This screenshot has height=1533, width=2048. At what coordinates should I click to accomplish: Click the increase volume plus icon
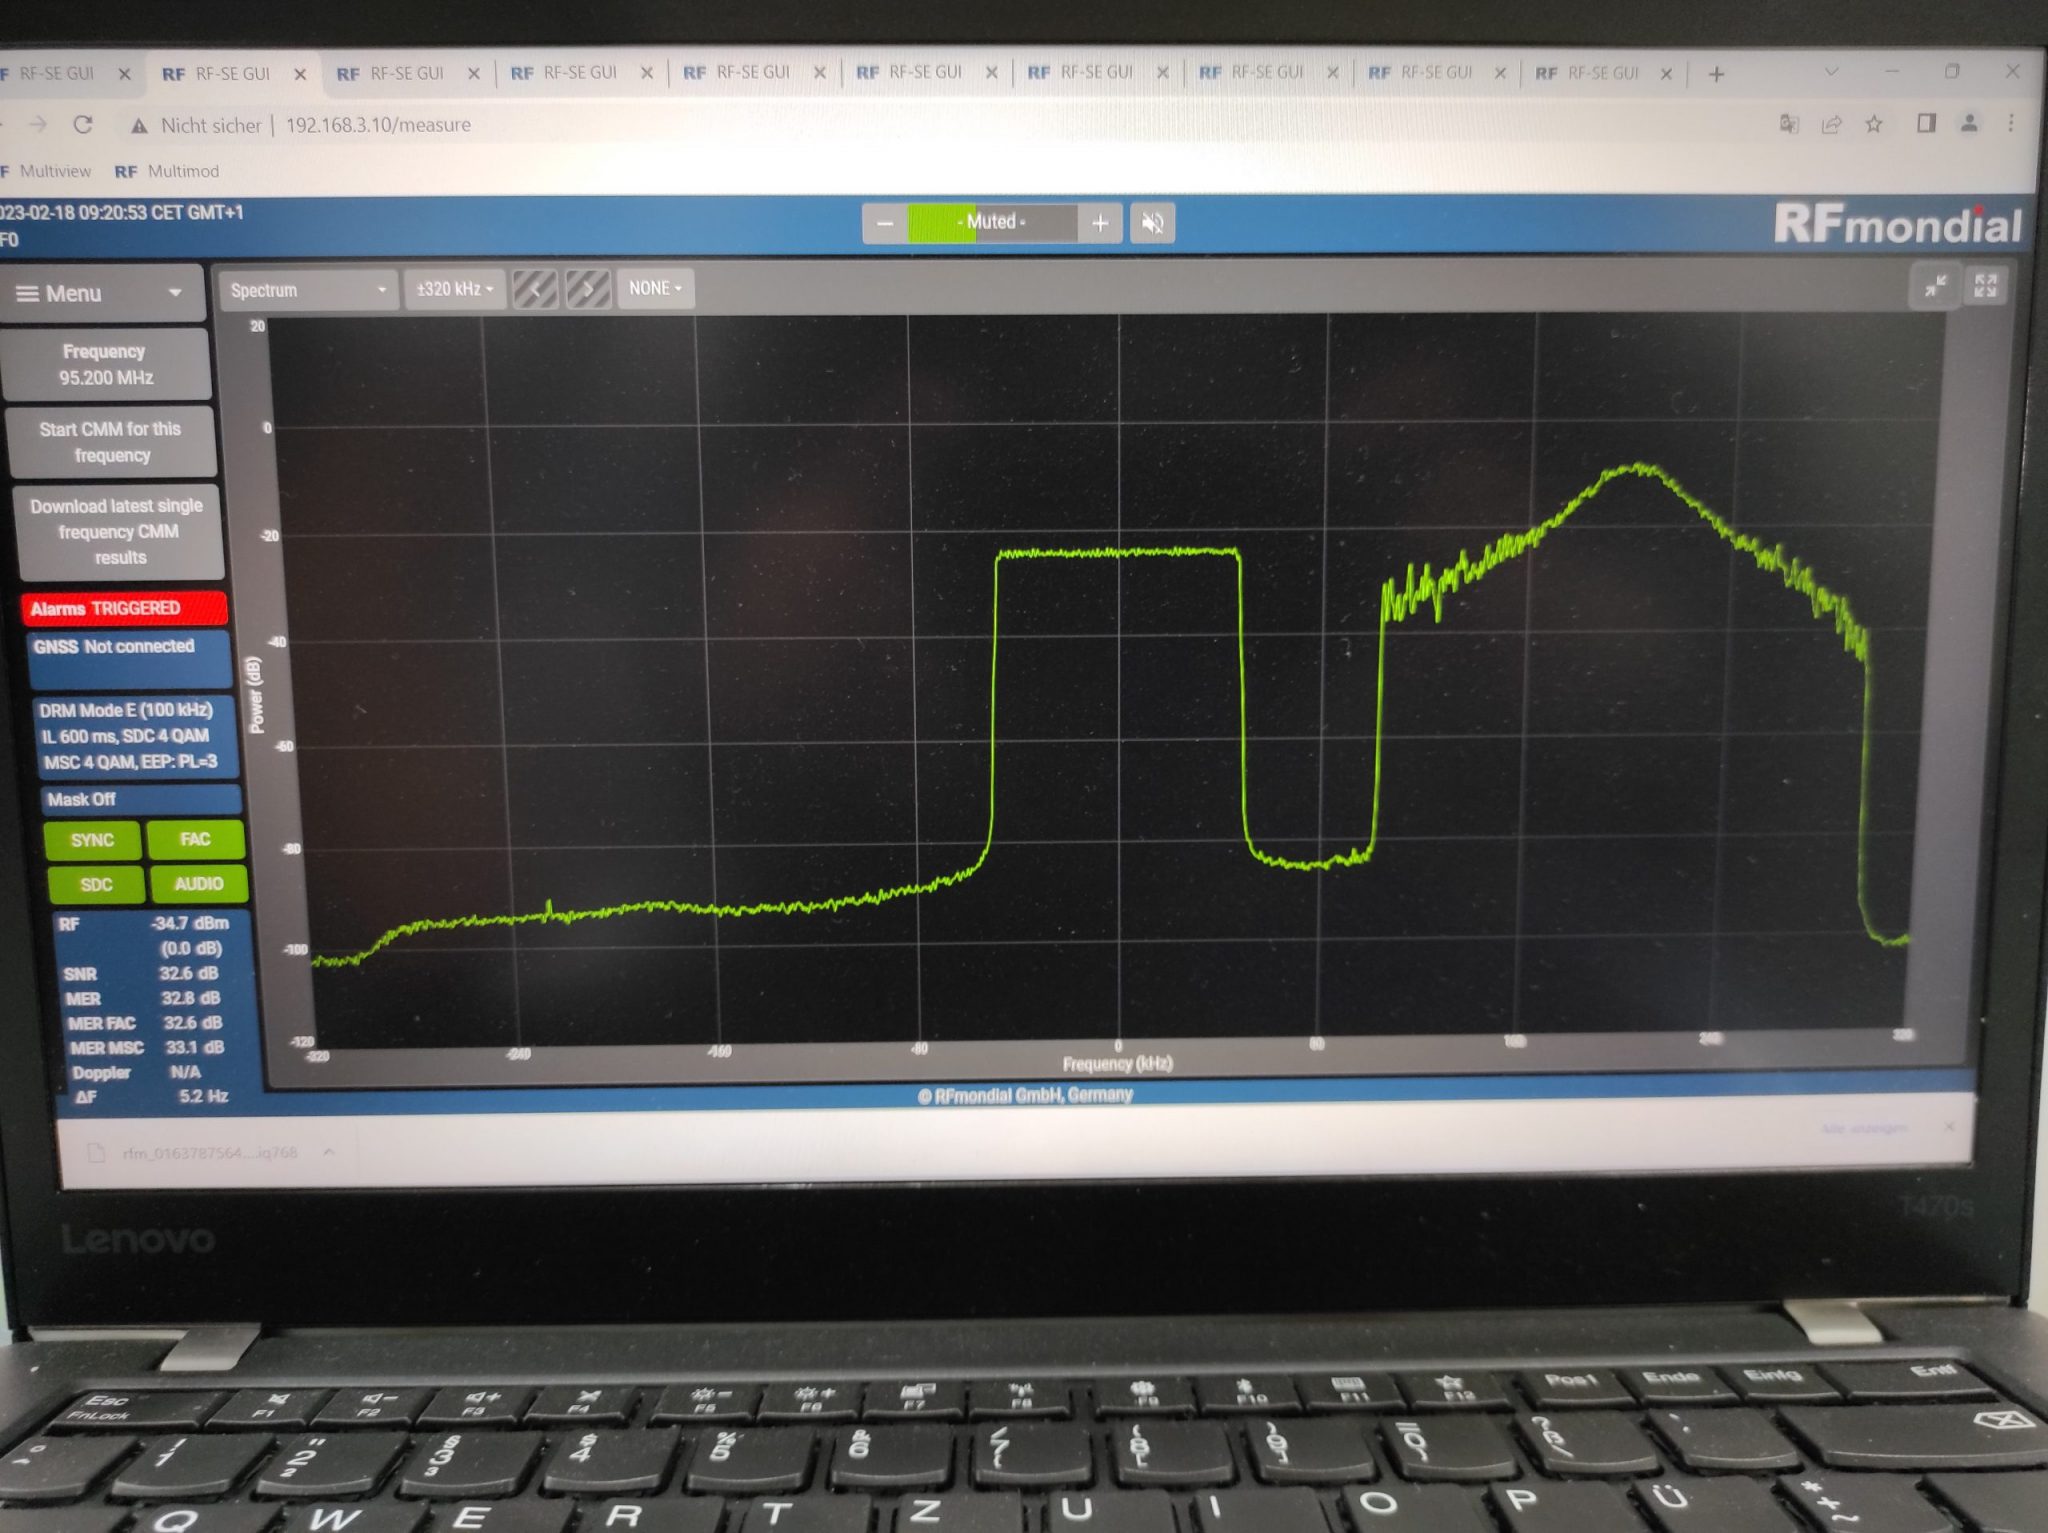click(x=1100, y=223)
